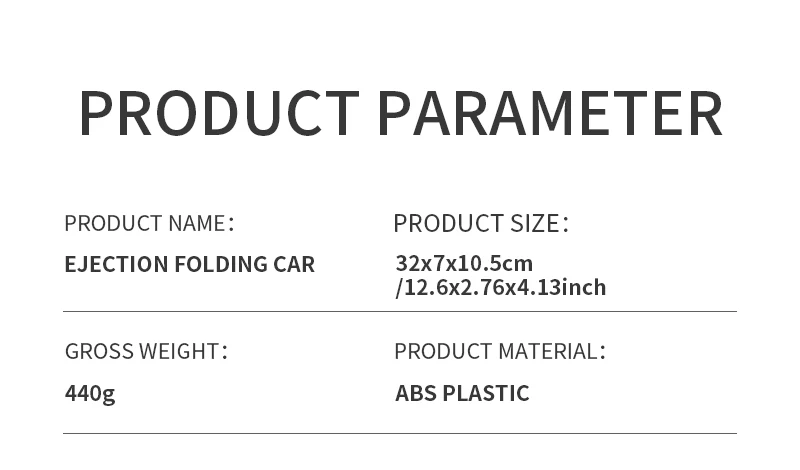Click the word EJECTION in product name

click(x=116, y=265)
